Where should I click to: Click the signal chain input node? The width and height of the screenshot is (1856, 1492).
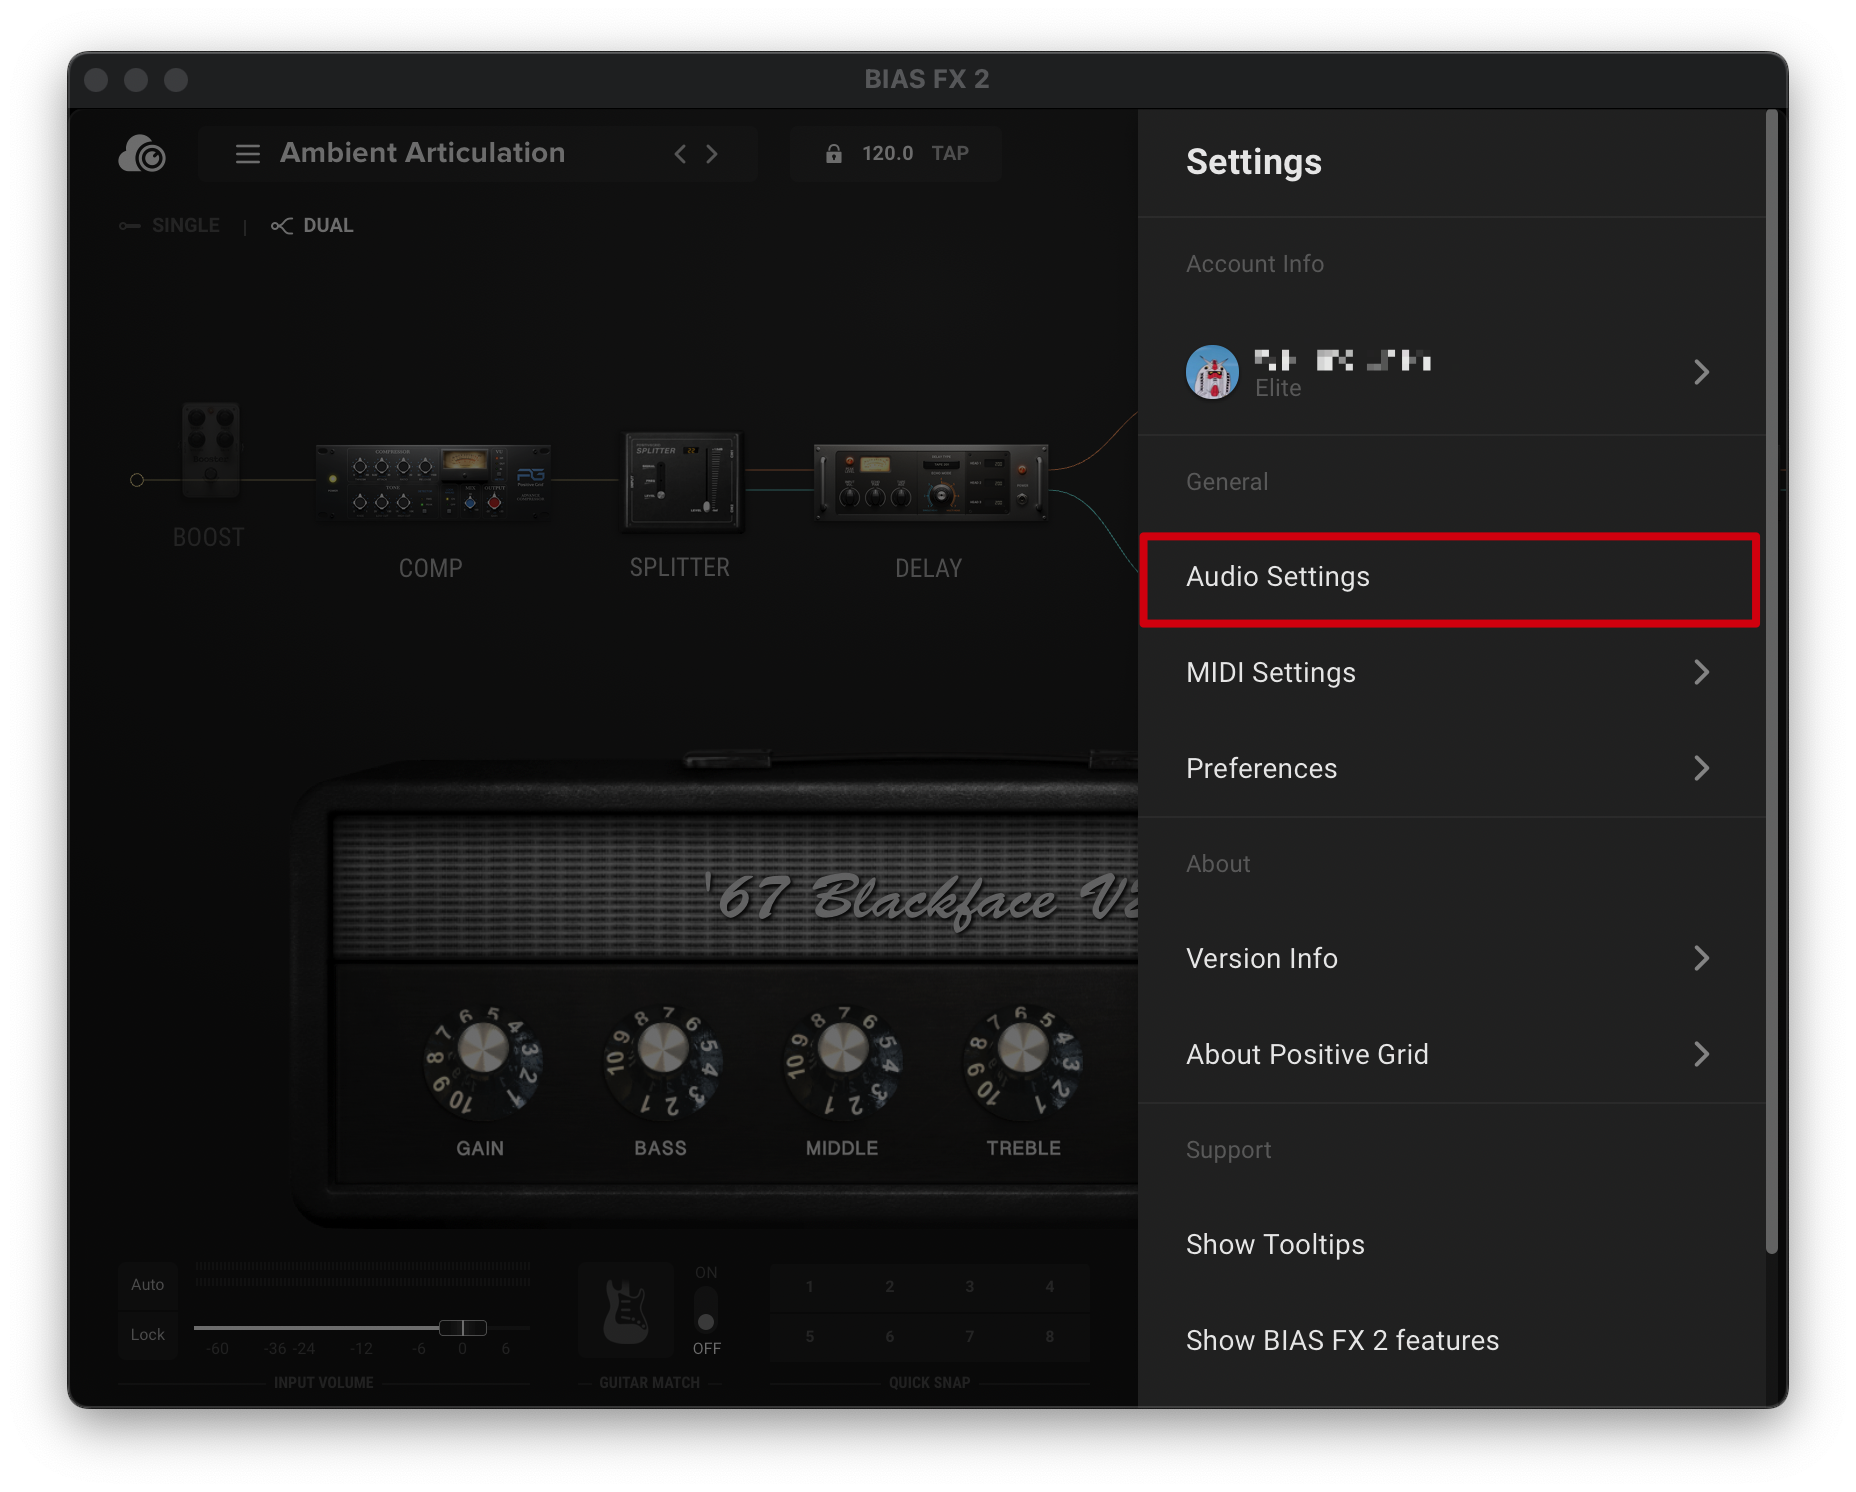[x=137, y=481]
